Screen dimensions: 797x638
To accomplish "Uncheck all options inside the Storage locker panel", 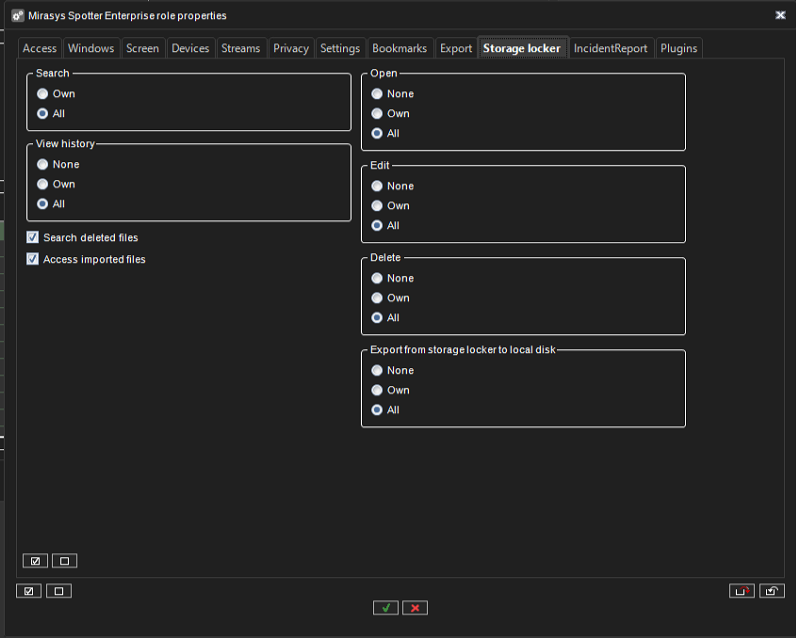I will click(x=64, y=561).
